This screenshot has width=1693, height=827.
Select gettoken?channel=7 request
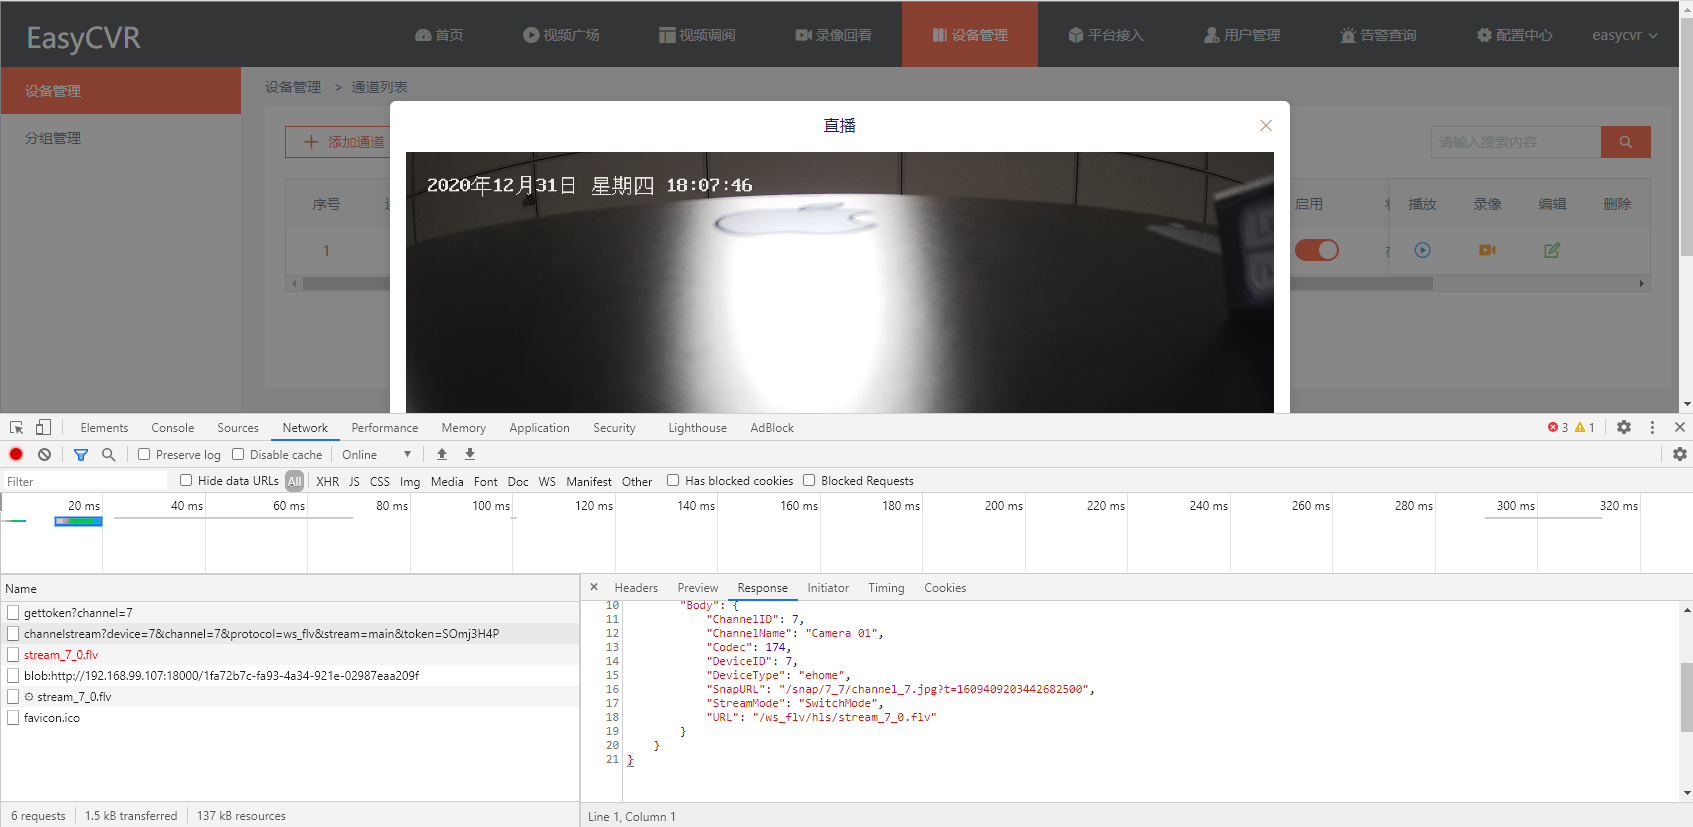pos(290,612)
